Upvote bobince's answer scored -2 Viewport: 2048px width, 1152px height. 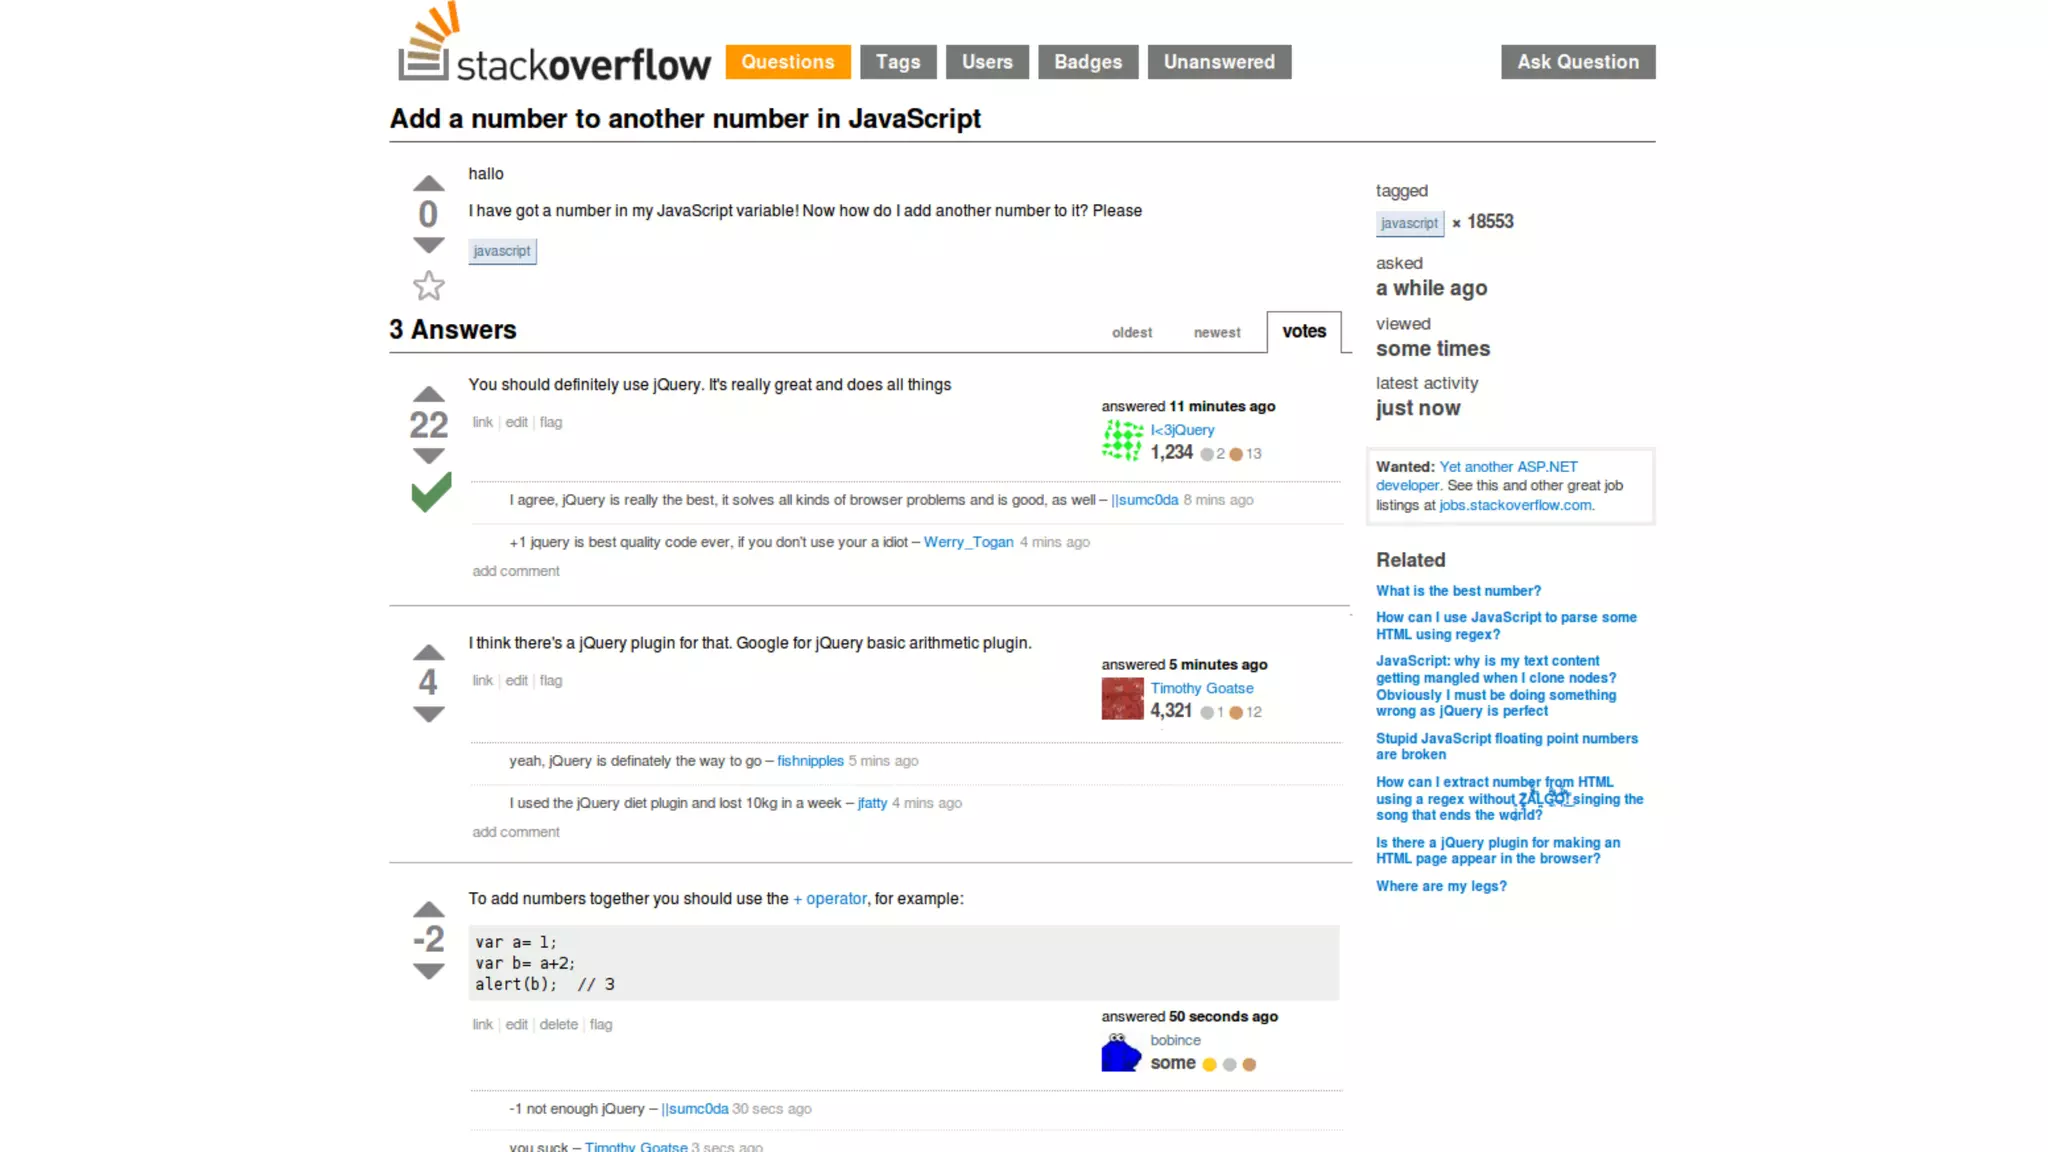tap(428, 910)
